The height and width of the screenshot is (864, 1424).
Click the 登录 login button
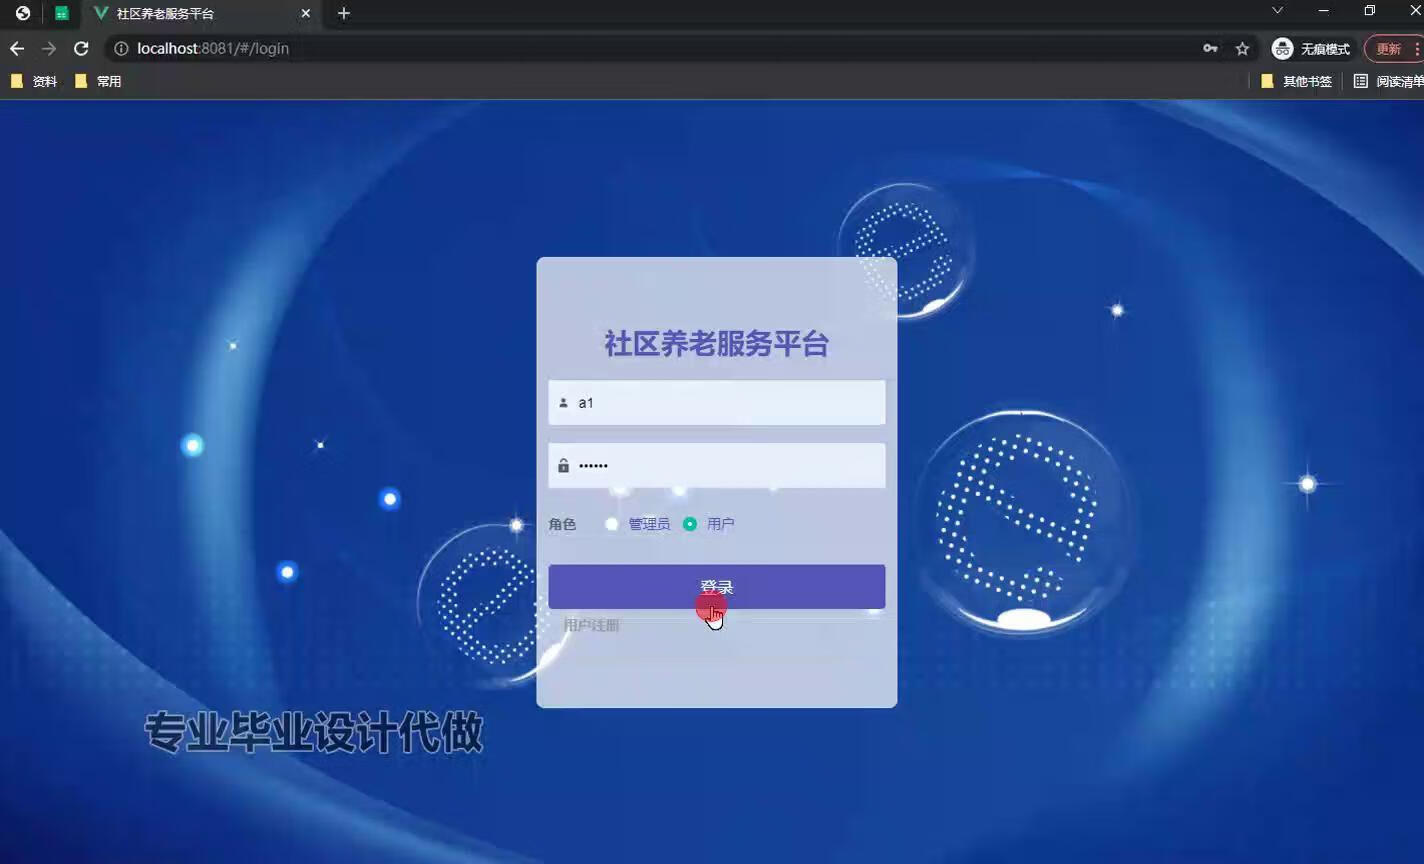pos(716,587)
